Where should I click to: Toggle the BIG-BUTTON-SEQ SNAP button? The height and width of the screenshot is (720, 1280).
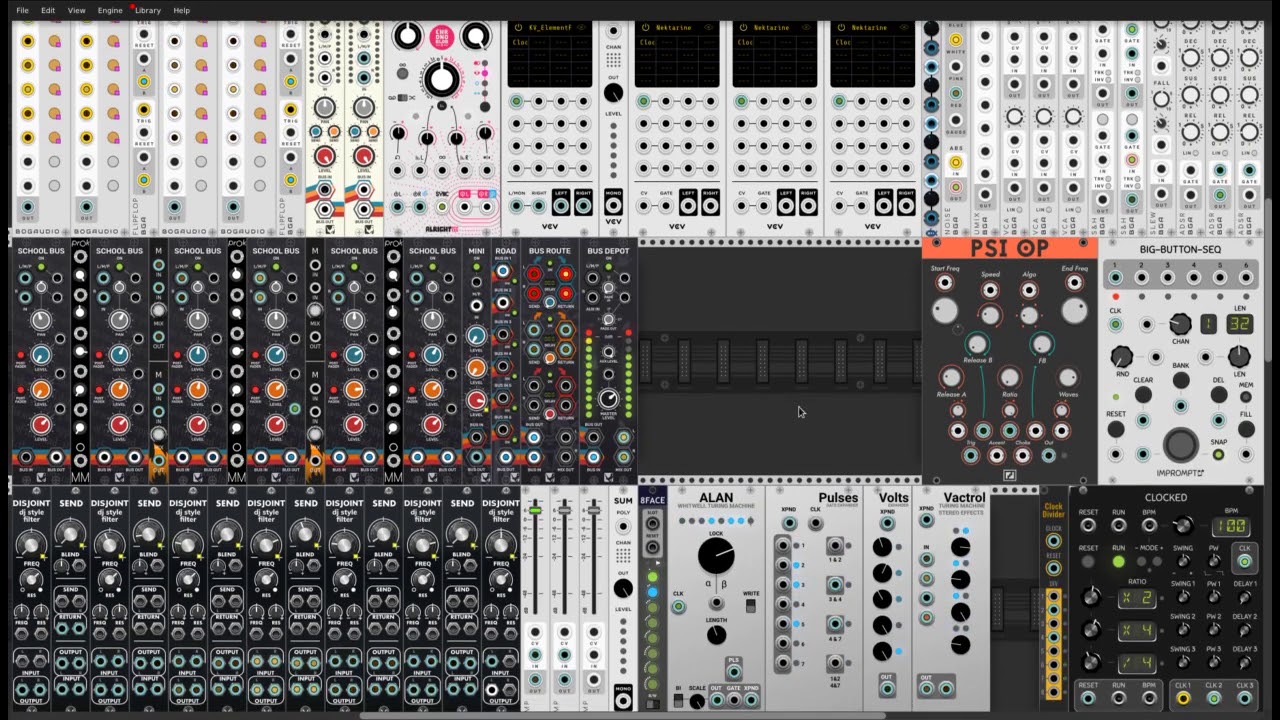tap(1218, 454)
